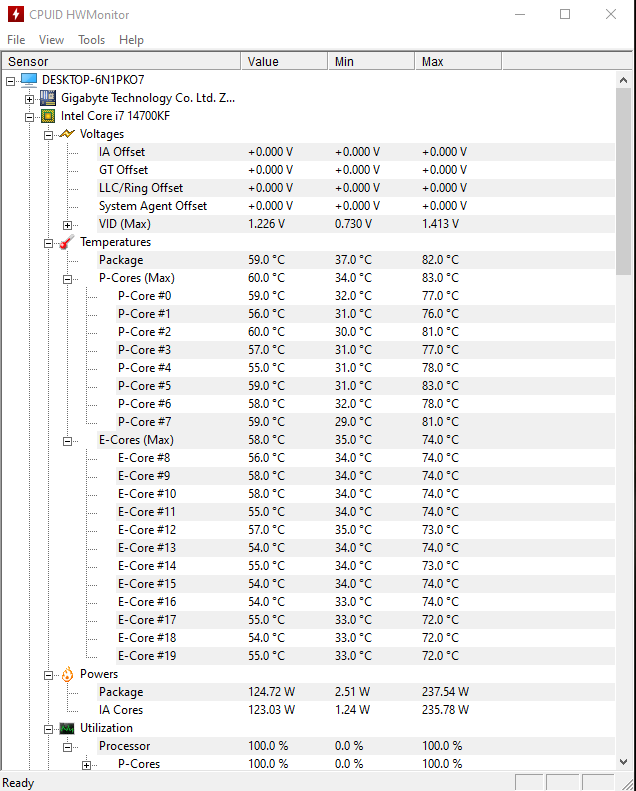Click the DESKTOP-6N1PKO7 computer icon
This screenshot has width=636, height=791.
(29, 80)
